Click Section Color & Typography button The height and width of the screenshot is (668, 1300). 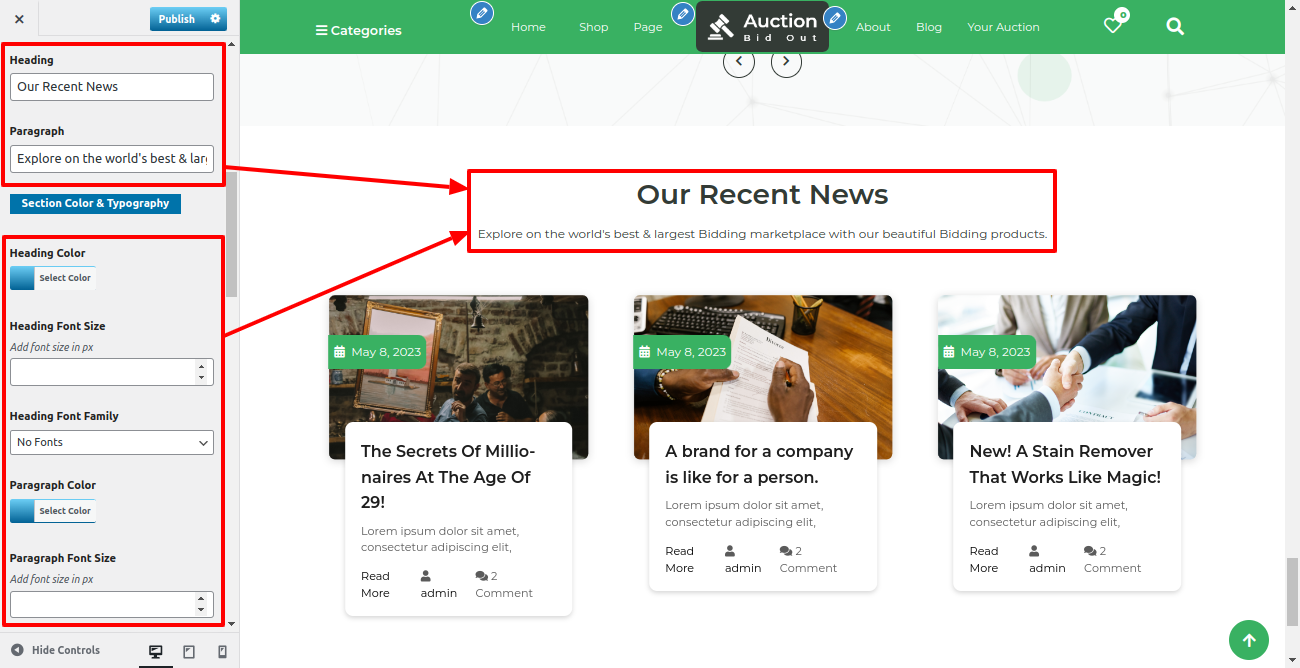[95, 203]
